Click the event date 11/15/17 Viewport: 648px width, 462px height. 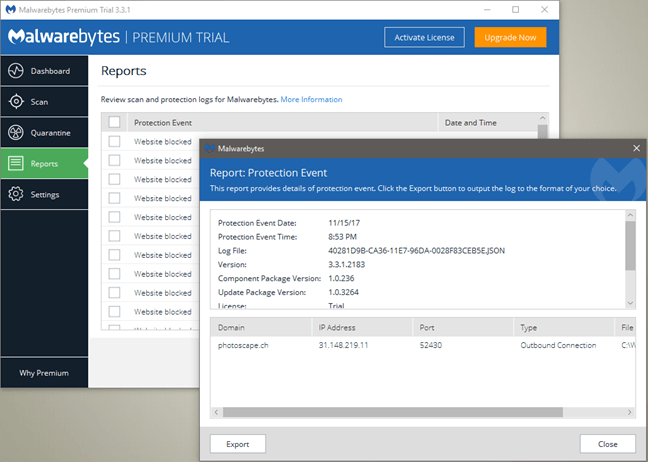tap(344, 223)
